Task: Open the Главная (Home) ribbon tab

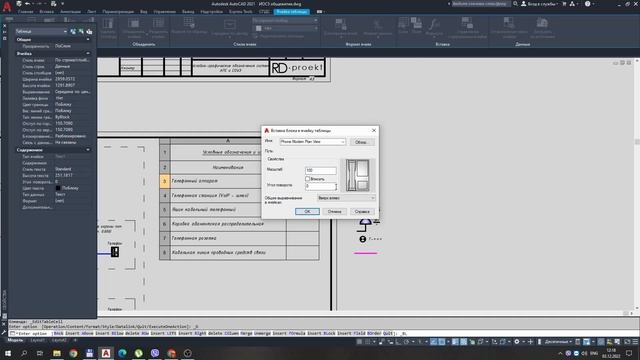Action: pos(25,11)
